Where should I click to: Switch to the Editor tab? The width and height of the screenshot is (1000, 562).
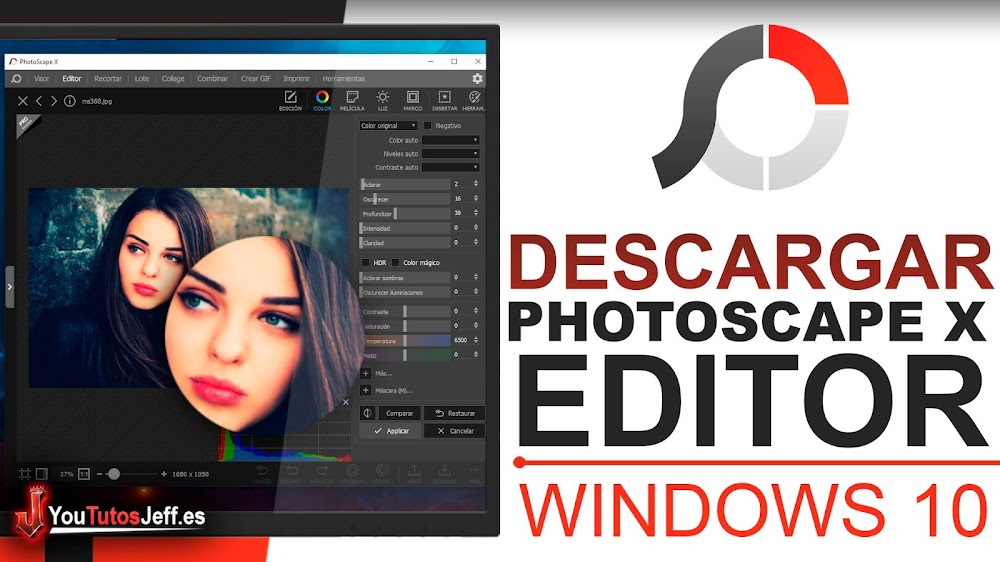coord(71,78)
